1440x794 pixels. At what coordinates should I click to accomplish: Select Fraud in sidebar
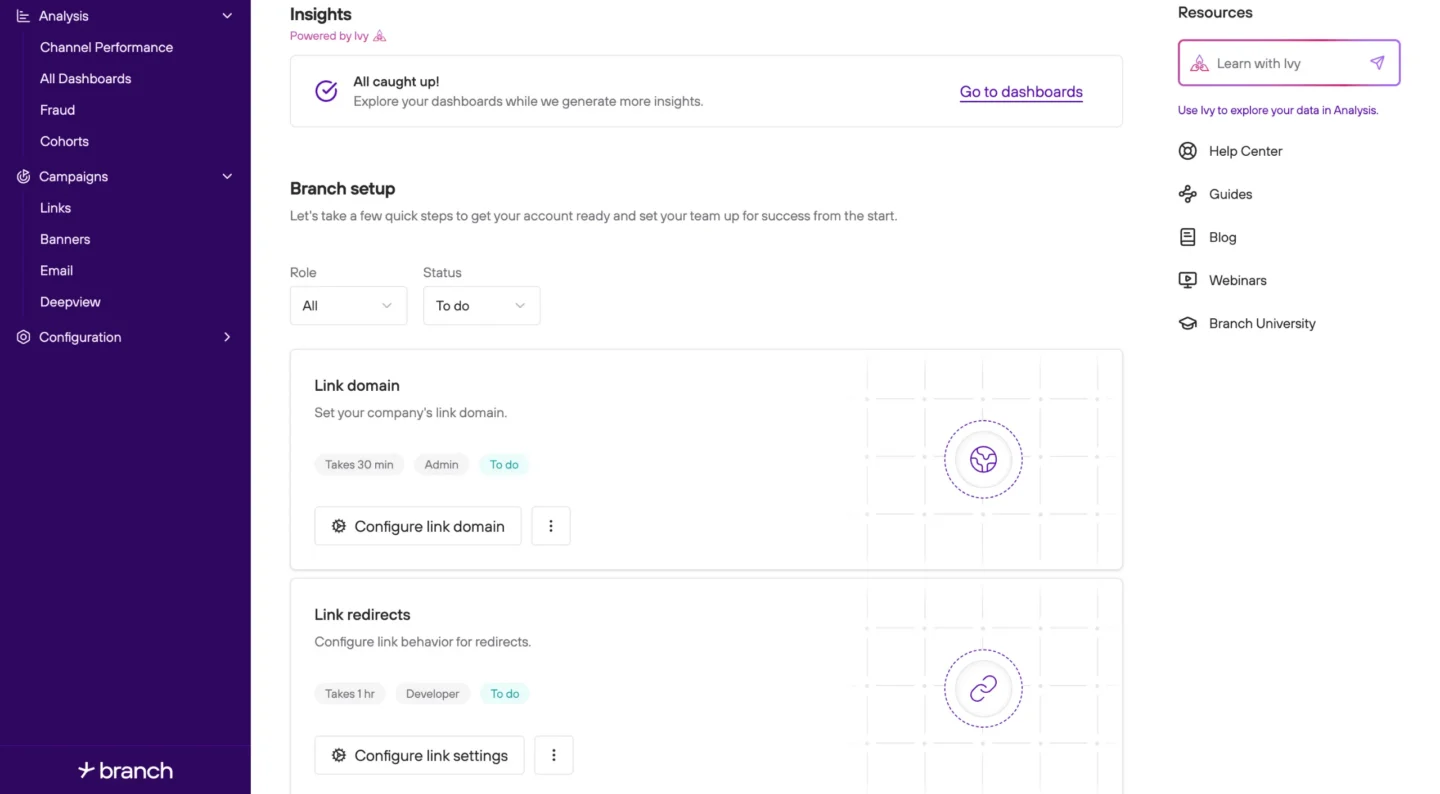point(57,110)
